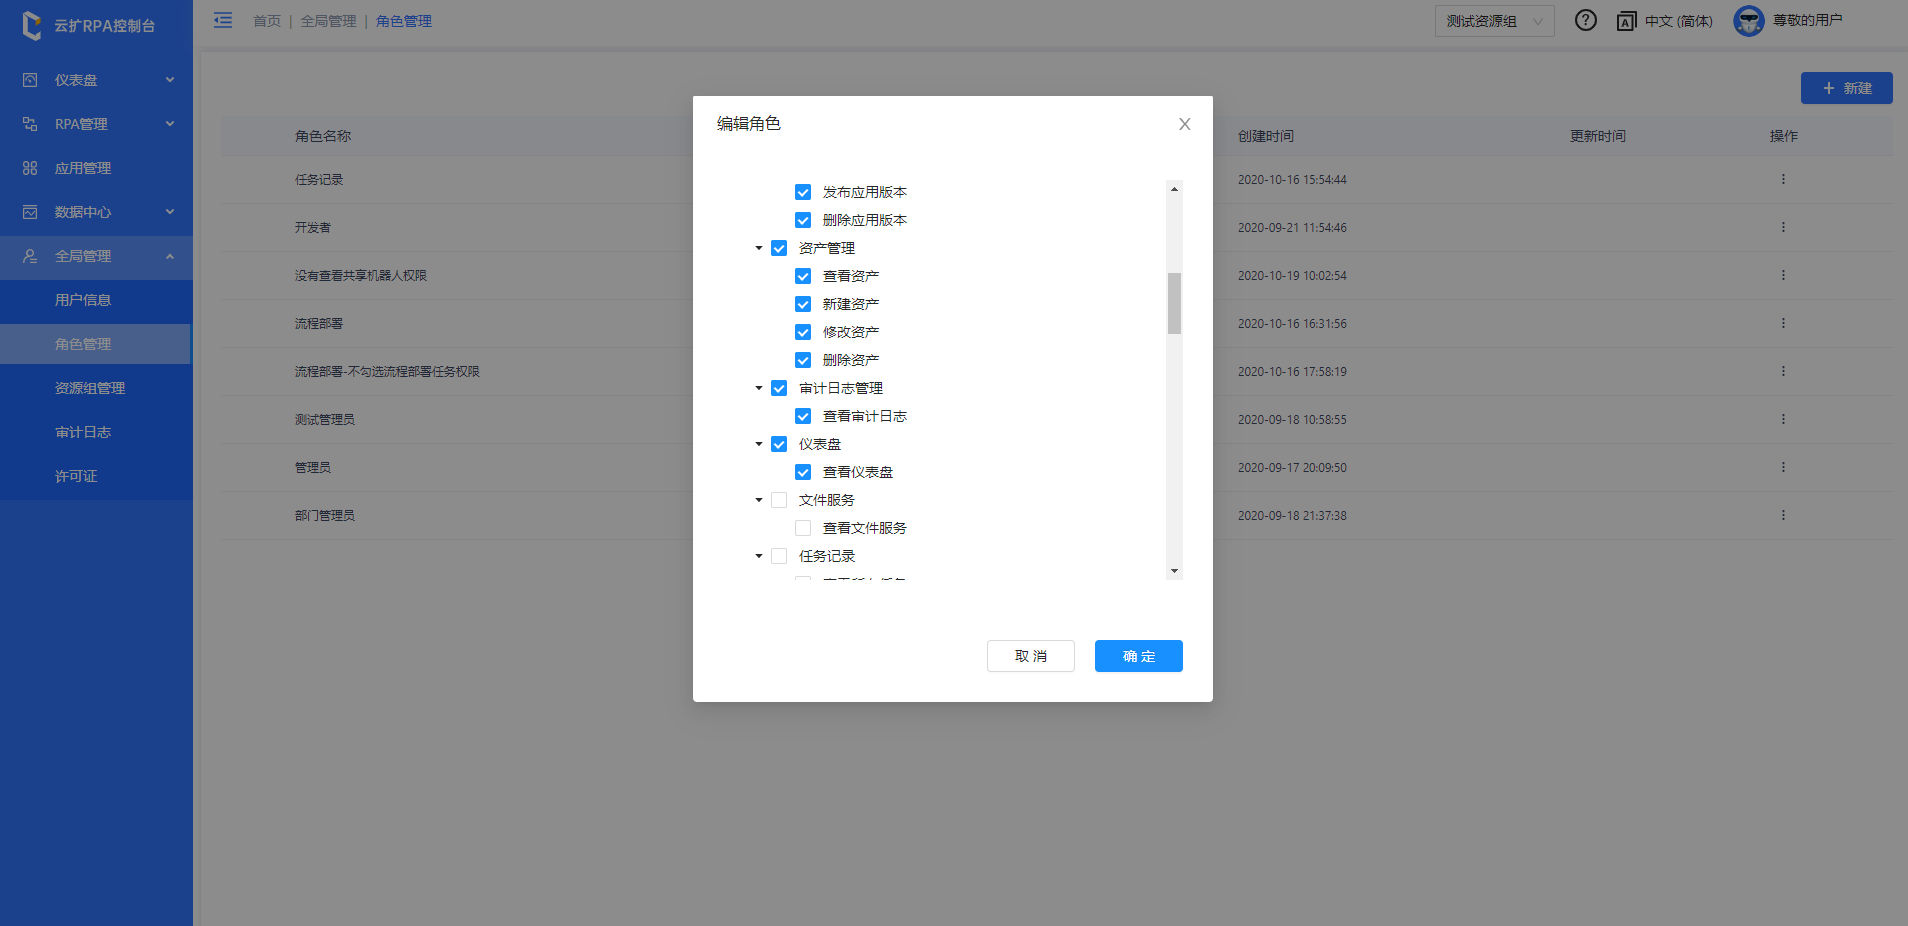Open more actions for 任务记录 row
Screen dimensions: 1908x926
point(1782,180)
